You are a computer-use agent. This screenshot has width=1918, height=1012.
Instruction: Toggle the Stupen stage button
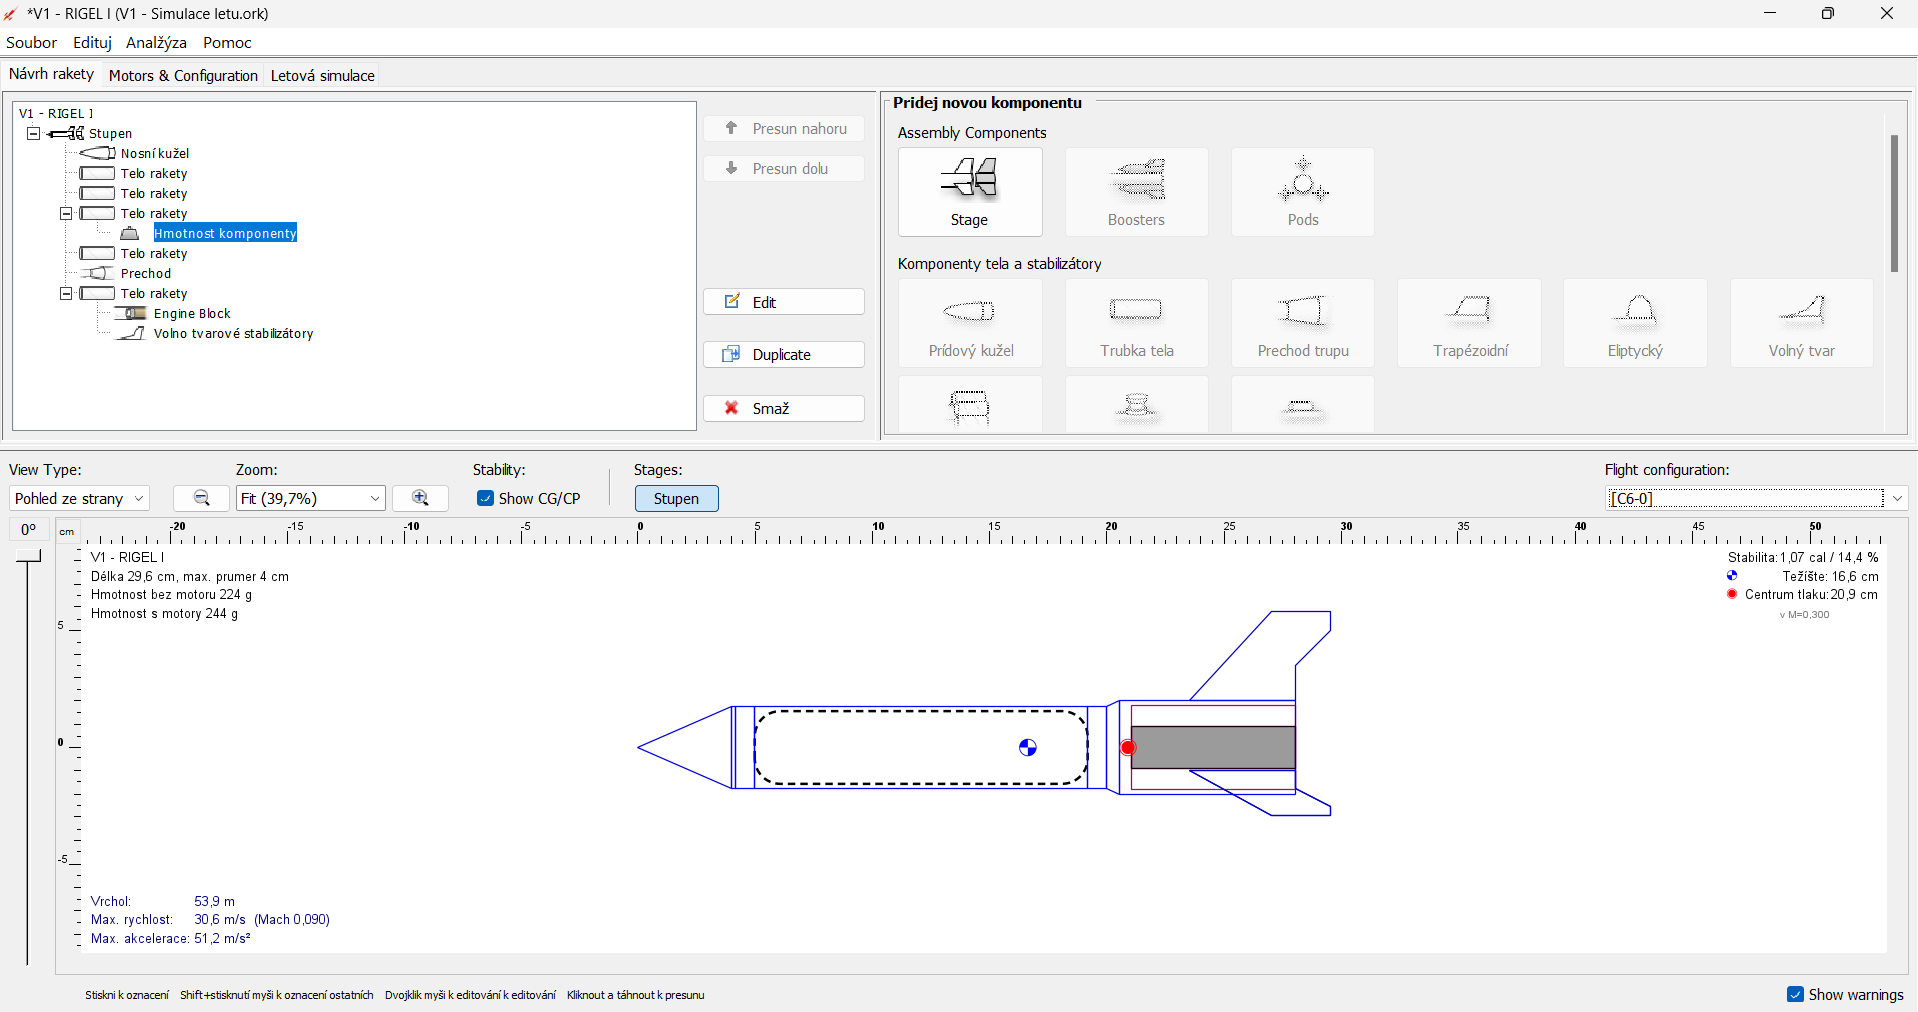(676, 498)
